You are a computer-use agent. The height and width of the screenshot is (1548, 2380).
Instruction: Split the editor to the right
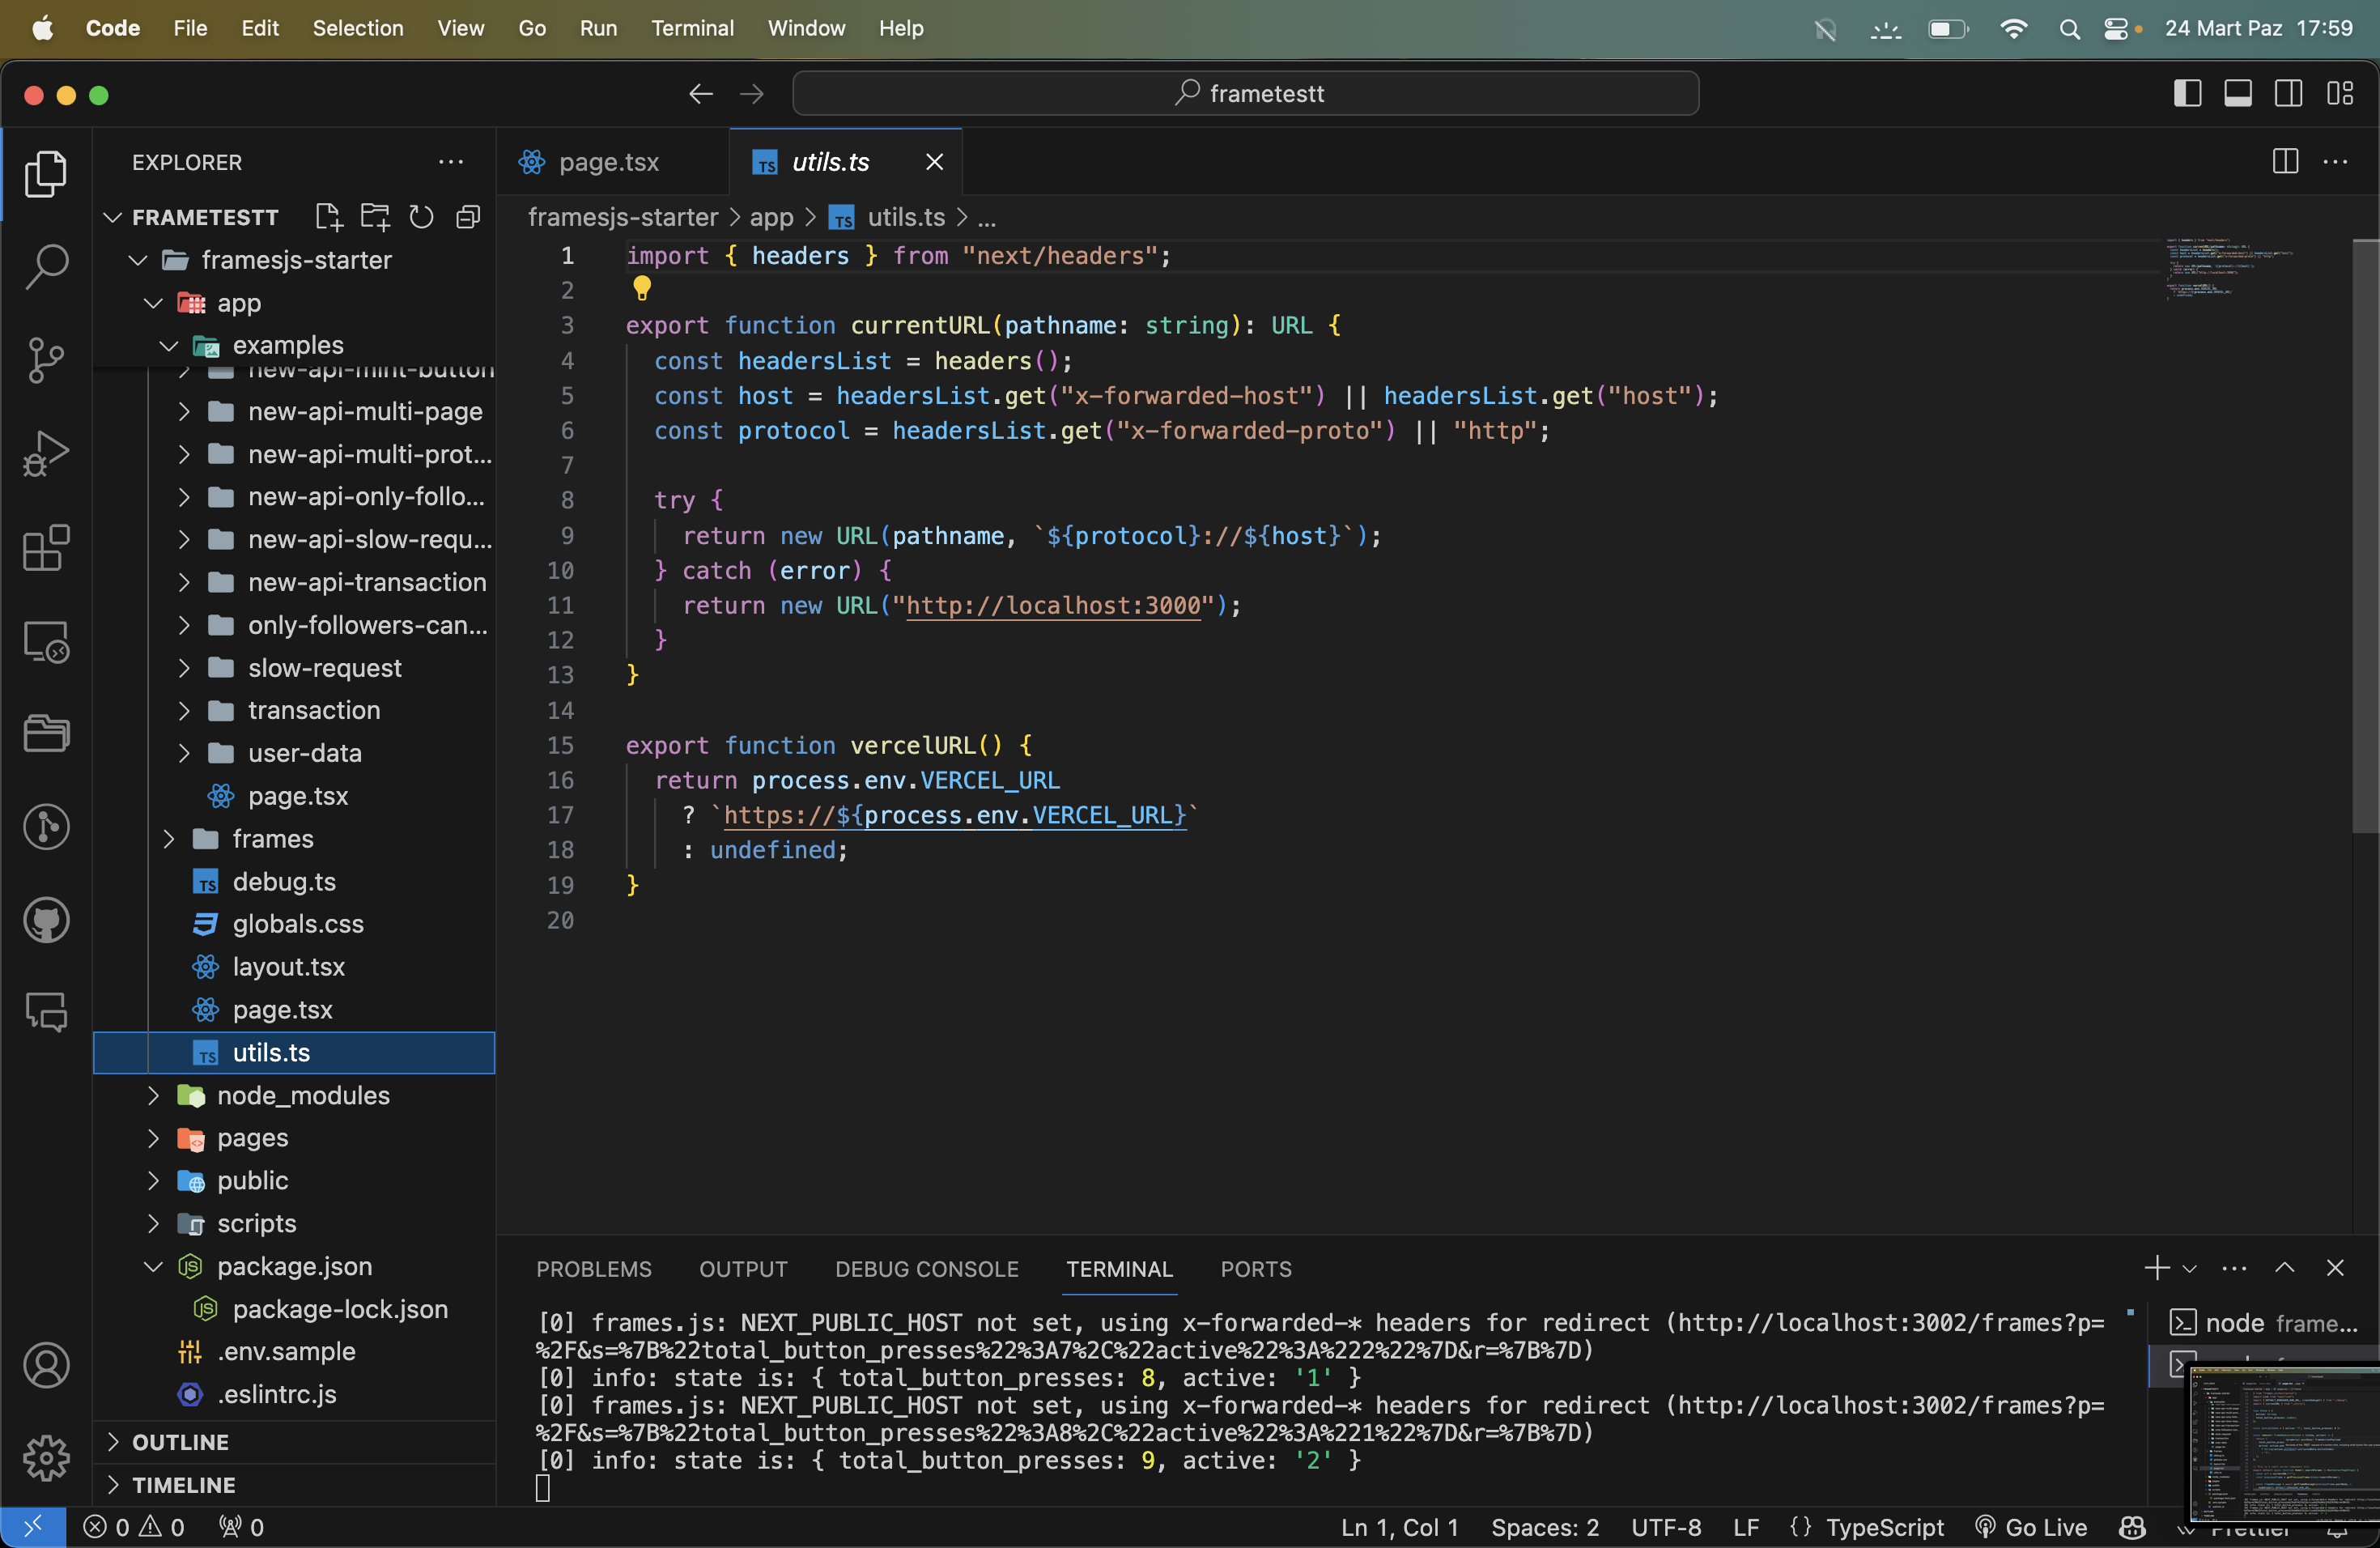pos(2285,162)
